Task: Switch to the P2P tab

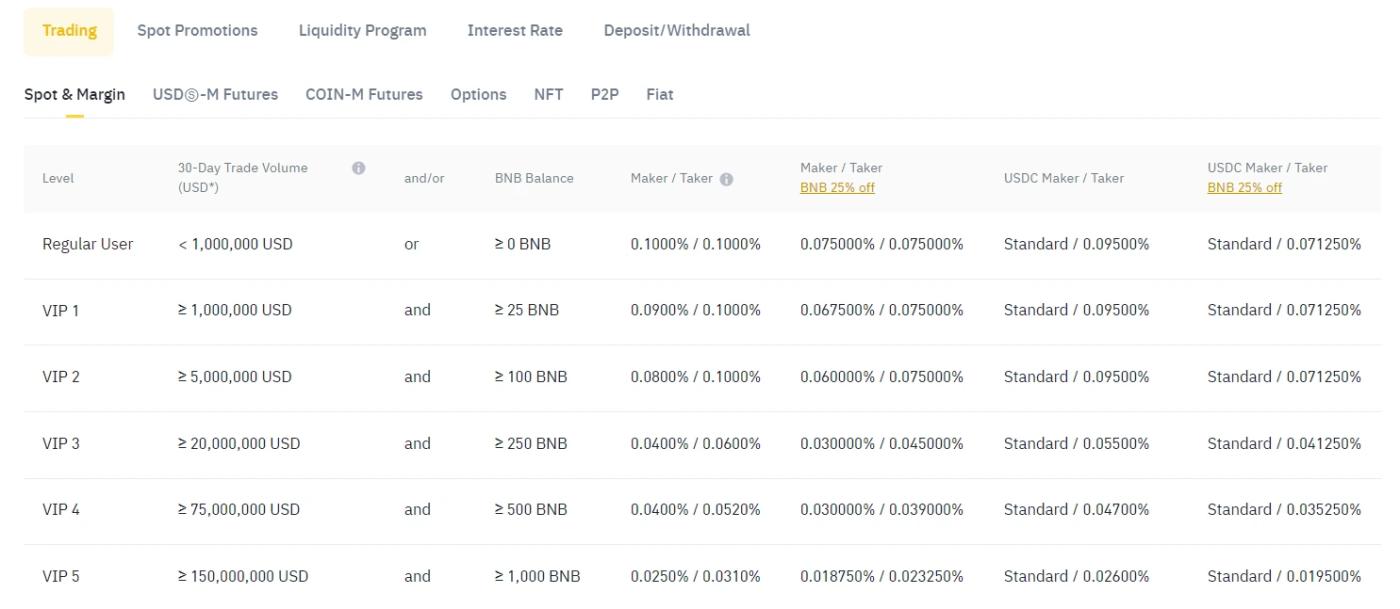Action: click(604, 94)
